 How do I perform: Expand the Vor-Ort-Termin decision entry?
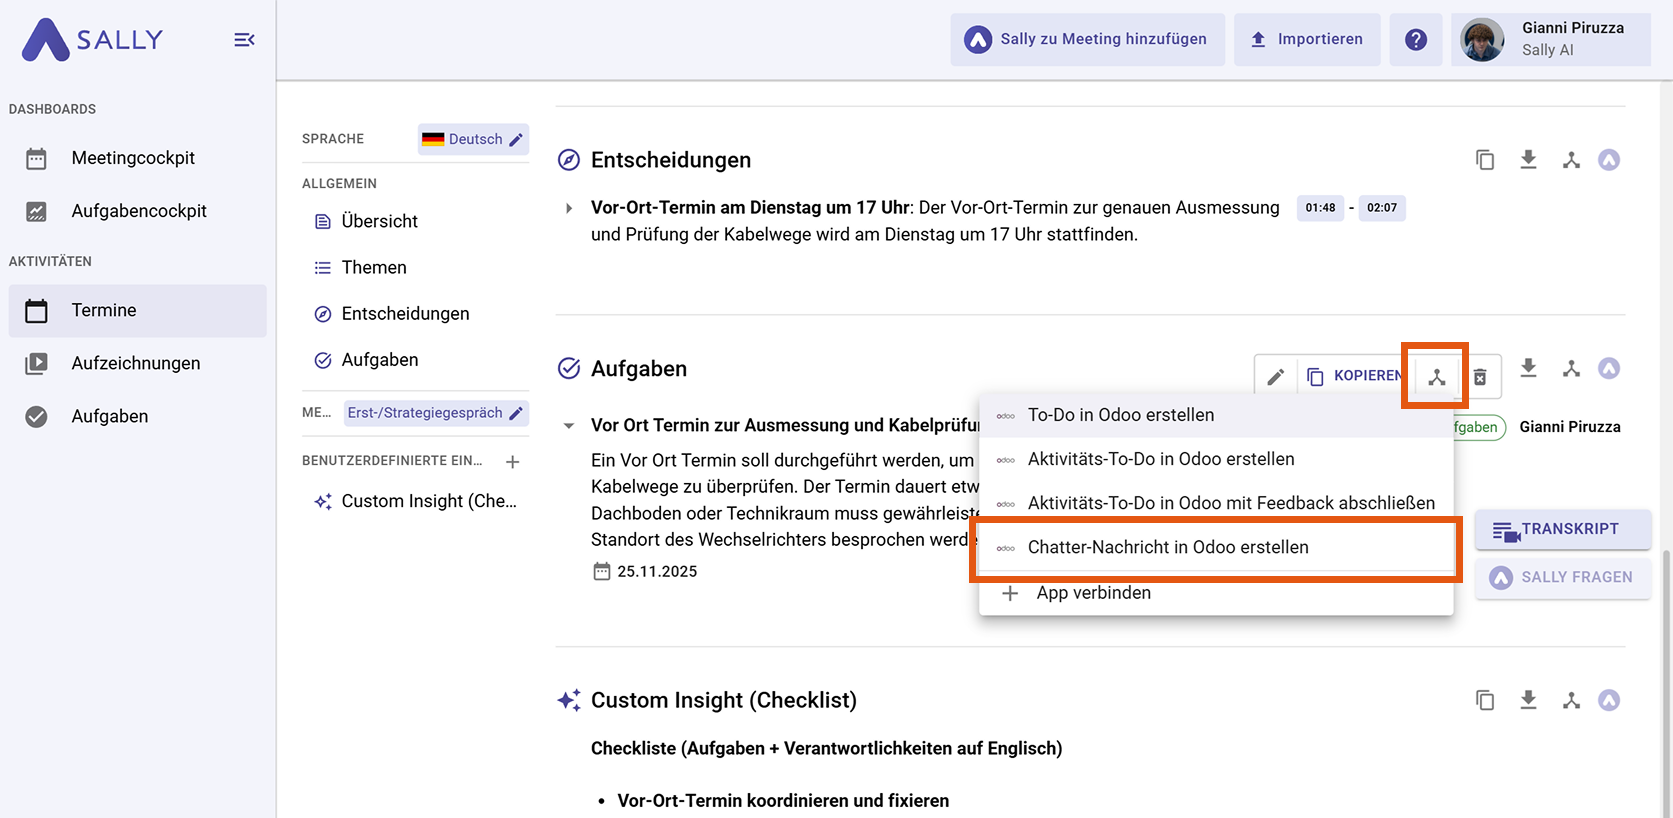coord(569,208)
